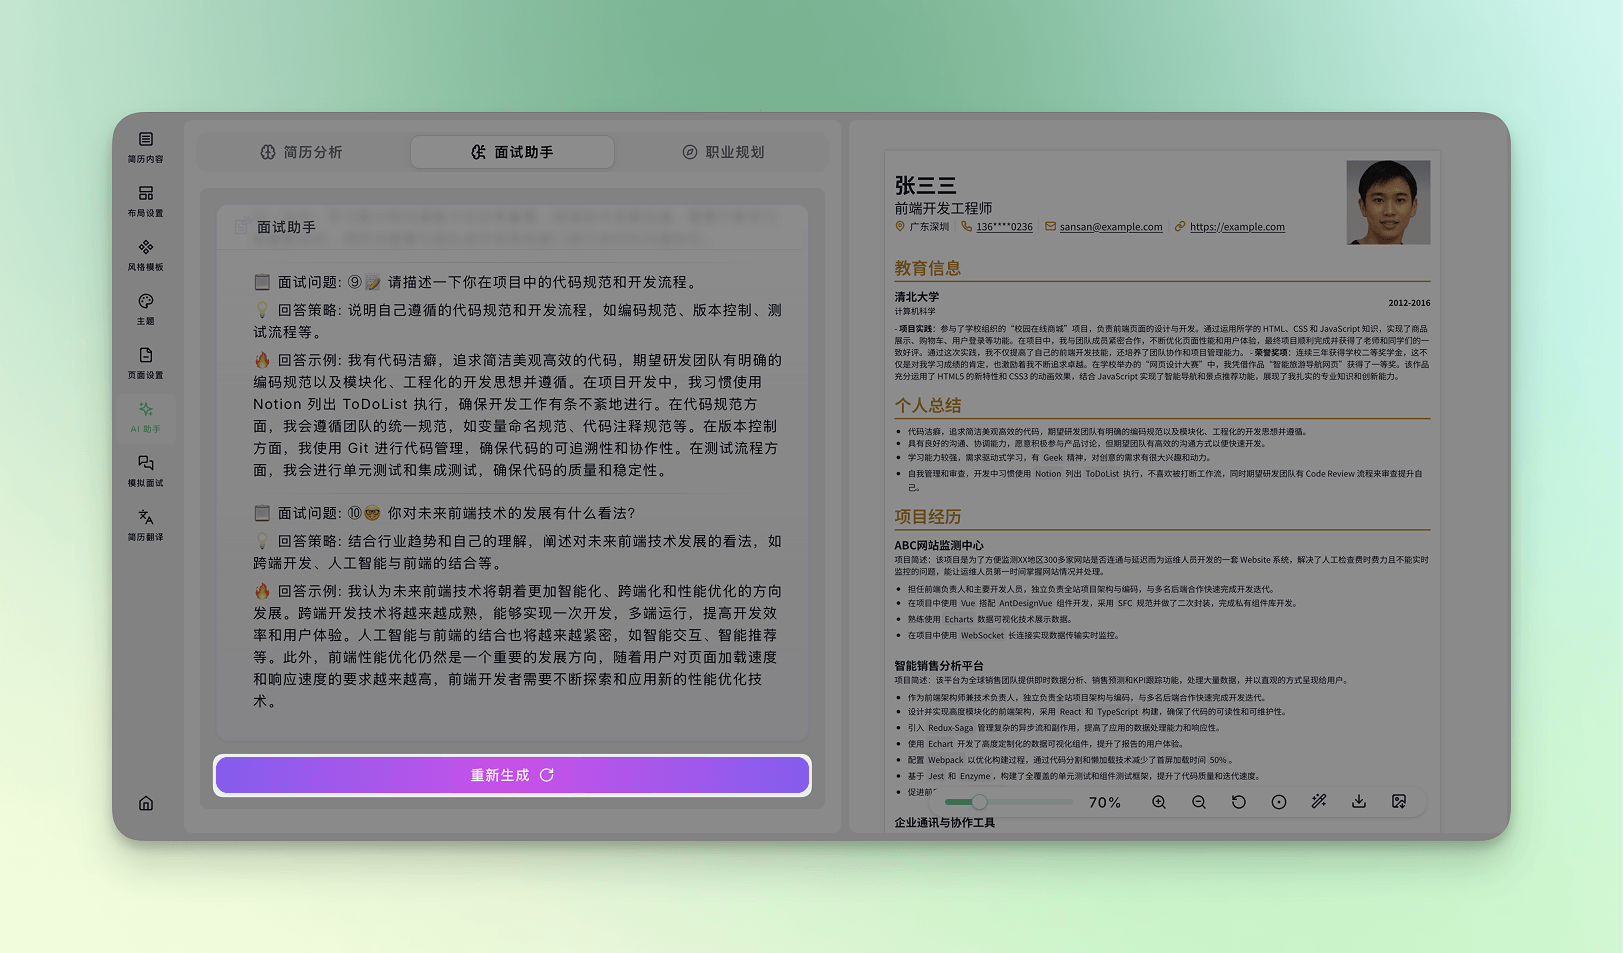Click the zoom slider handle at 70%
Screen dimensions: 1623x953
(x=979, y=802)
